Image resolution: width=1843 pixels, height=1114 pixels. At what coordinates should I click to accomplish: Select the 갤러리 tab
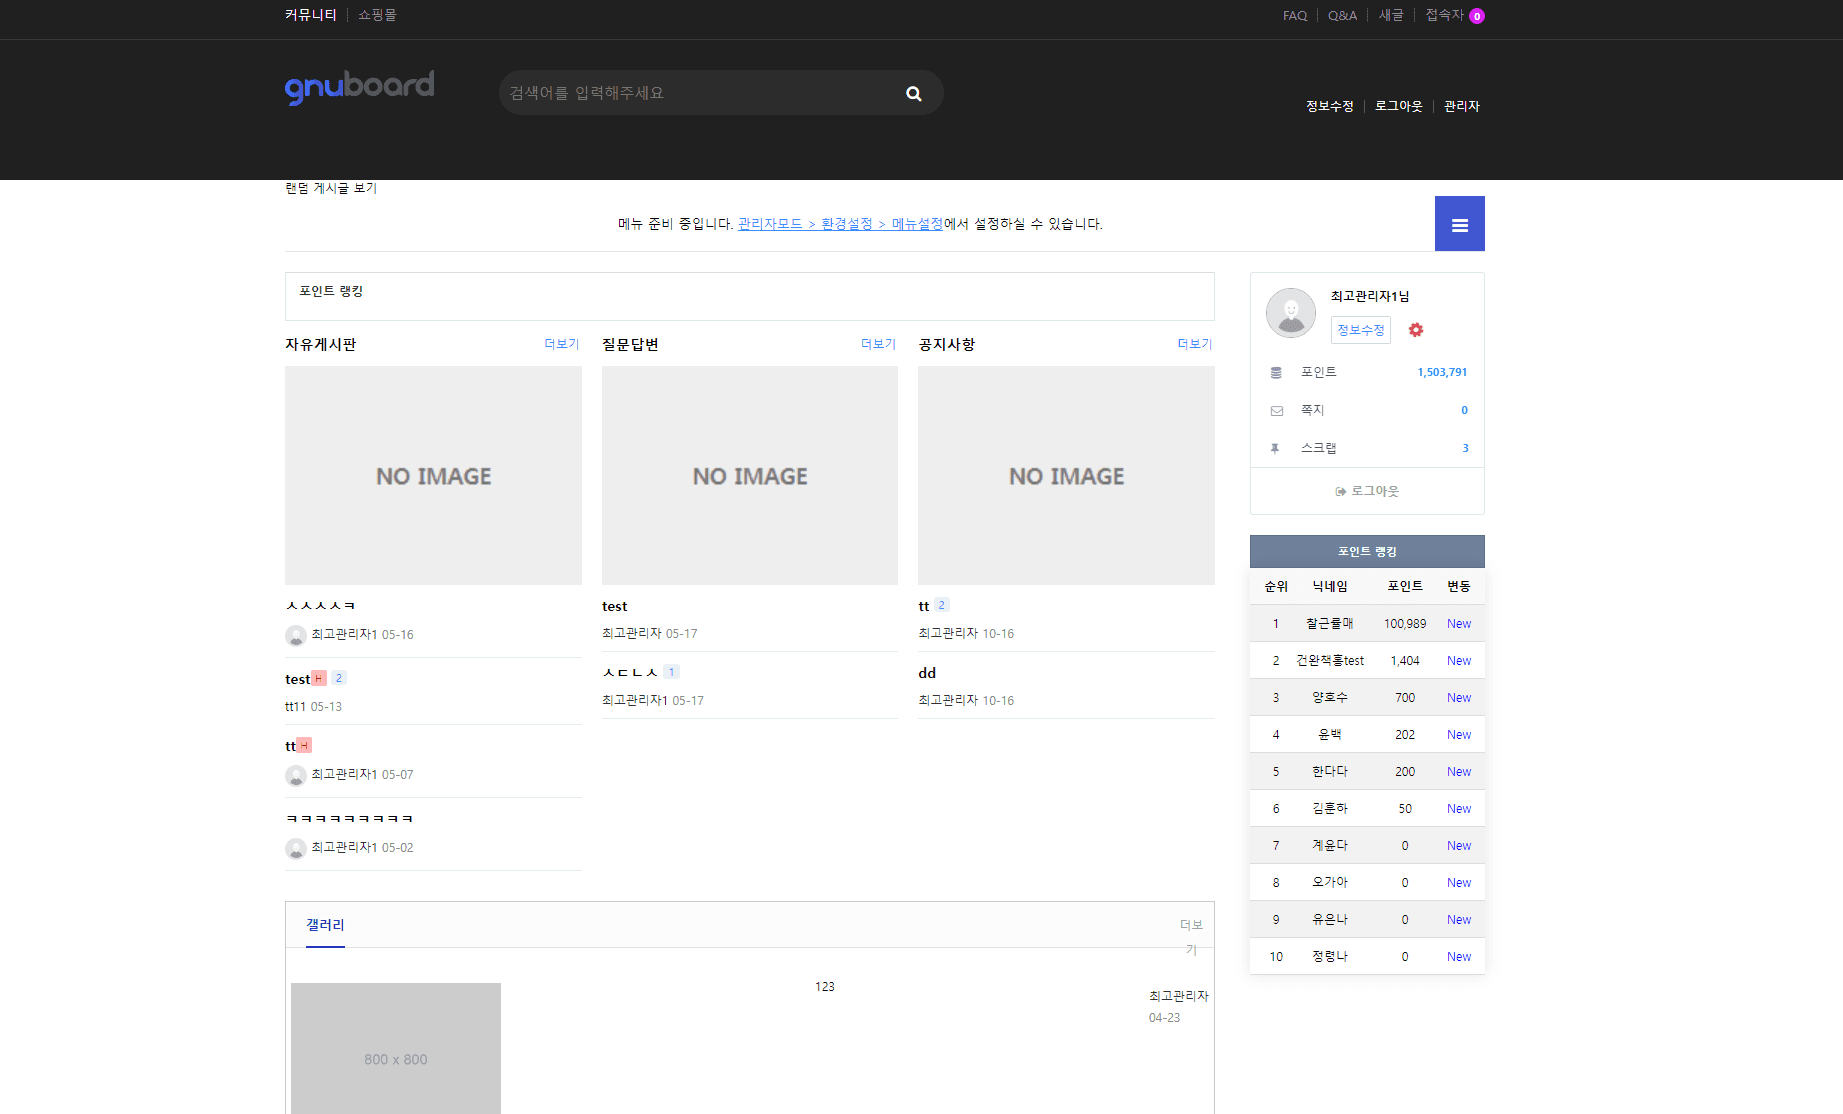(325, 925)
